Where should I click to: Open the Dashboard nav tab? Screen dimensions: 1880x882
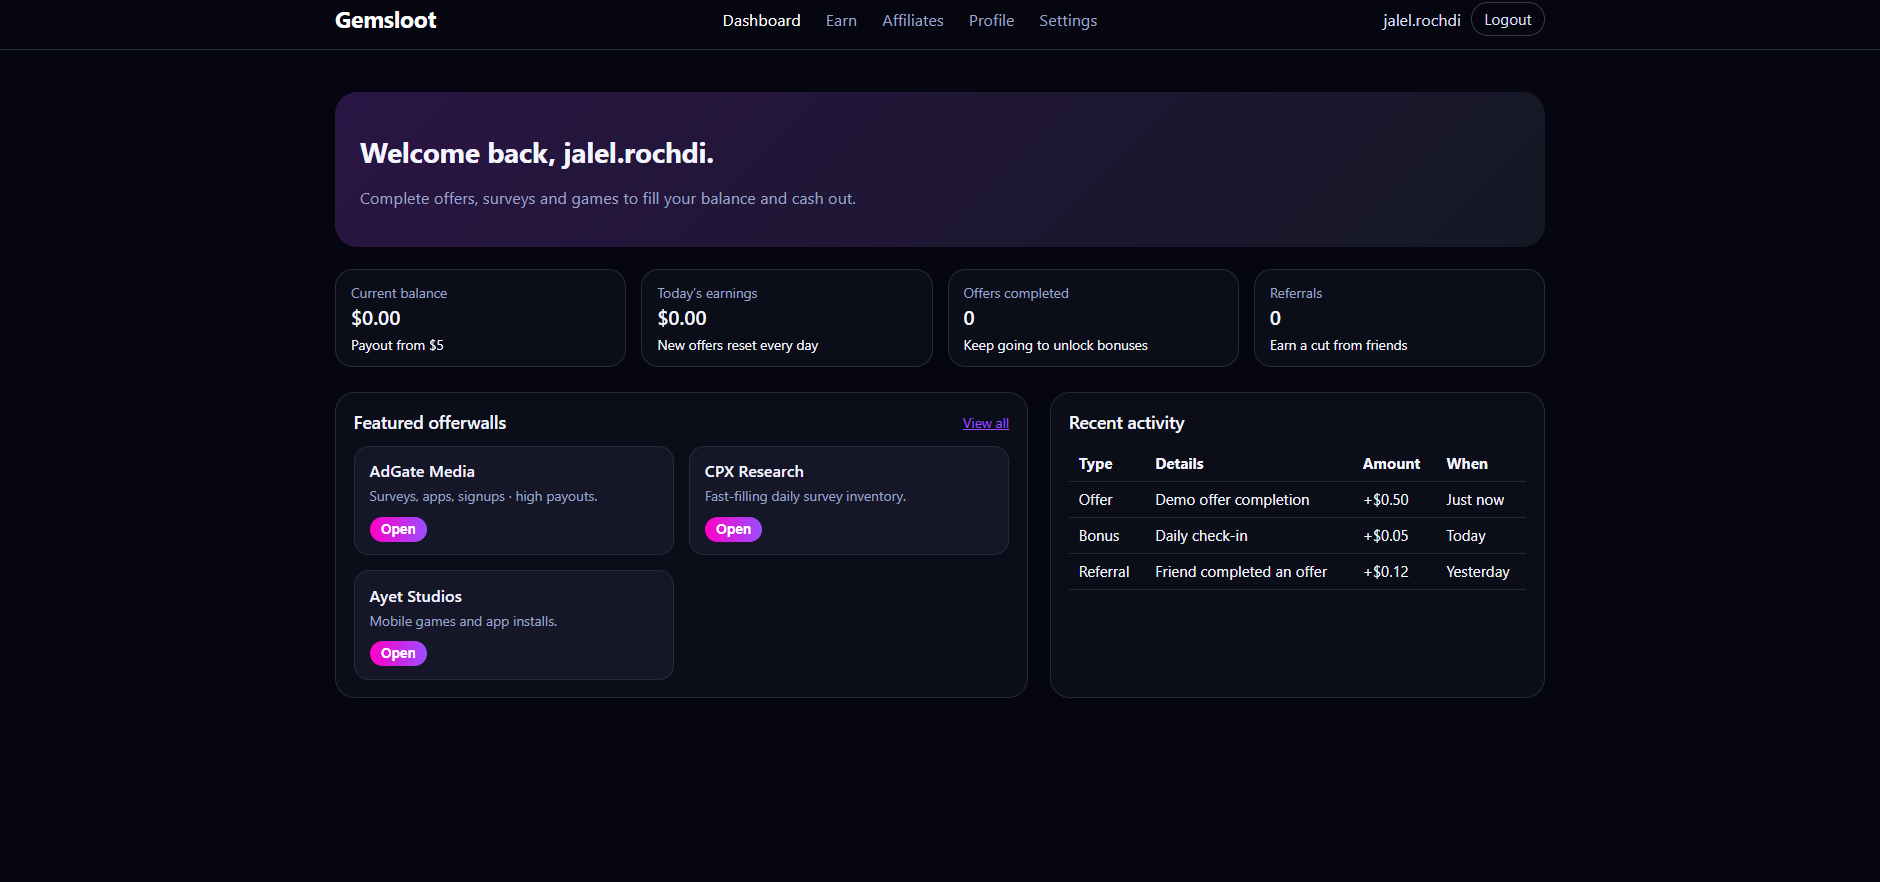coord(761,20)
